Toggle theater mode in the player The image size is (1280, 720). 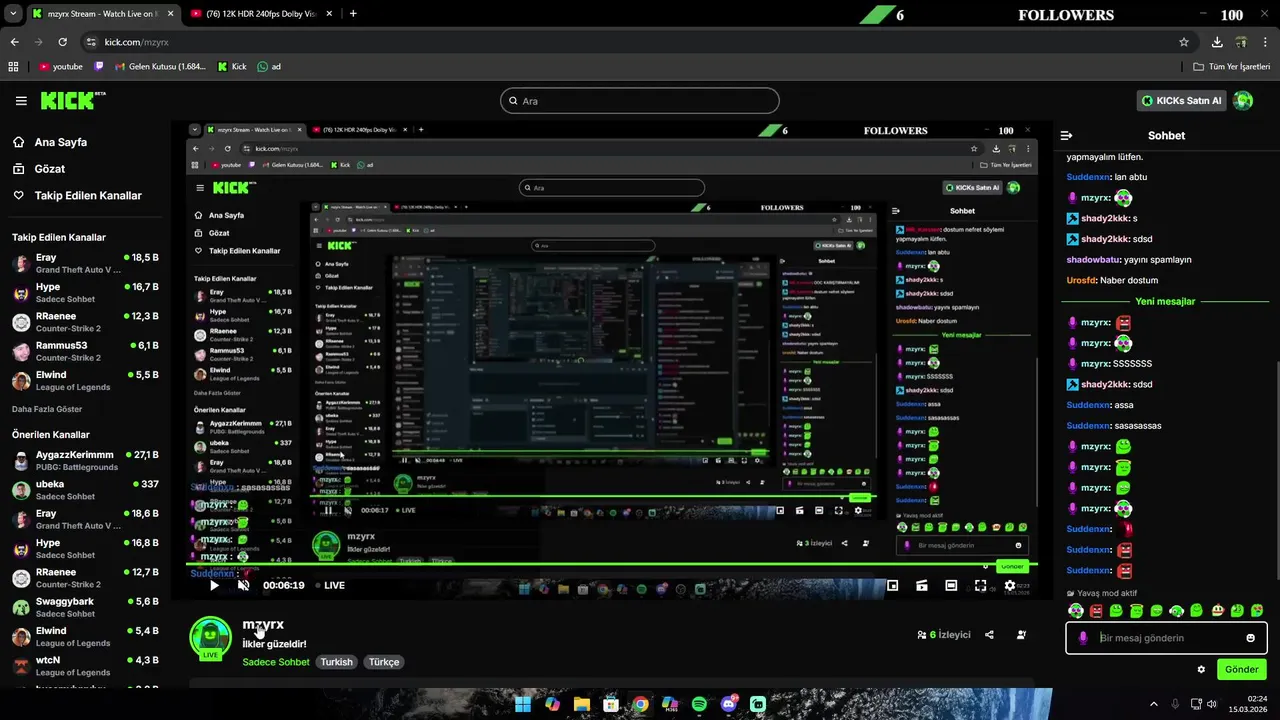[951, 586]
